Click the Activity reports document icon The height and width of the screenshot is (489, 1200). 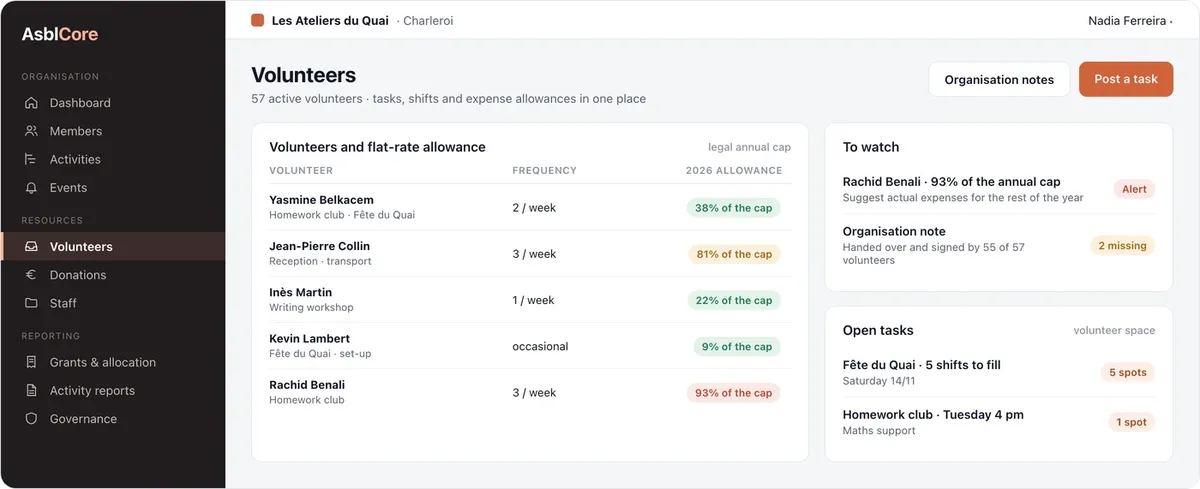click(x=31, y=390)
